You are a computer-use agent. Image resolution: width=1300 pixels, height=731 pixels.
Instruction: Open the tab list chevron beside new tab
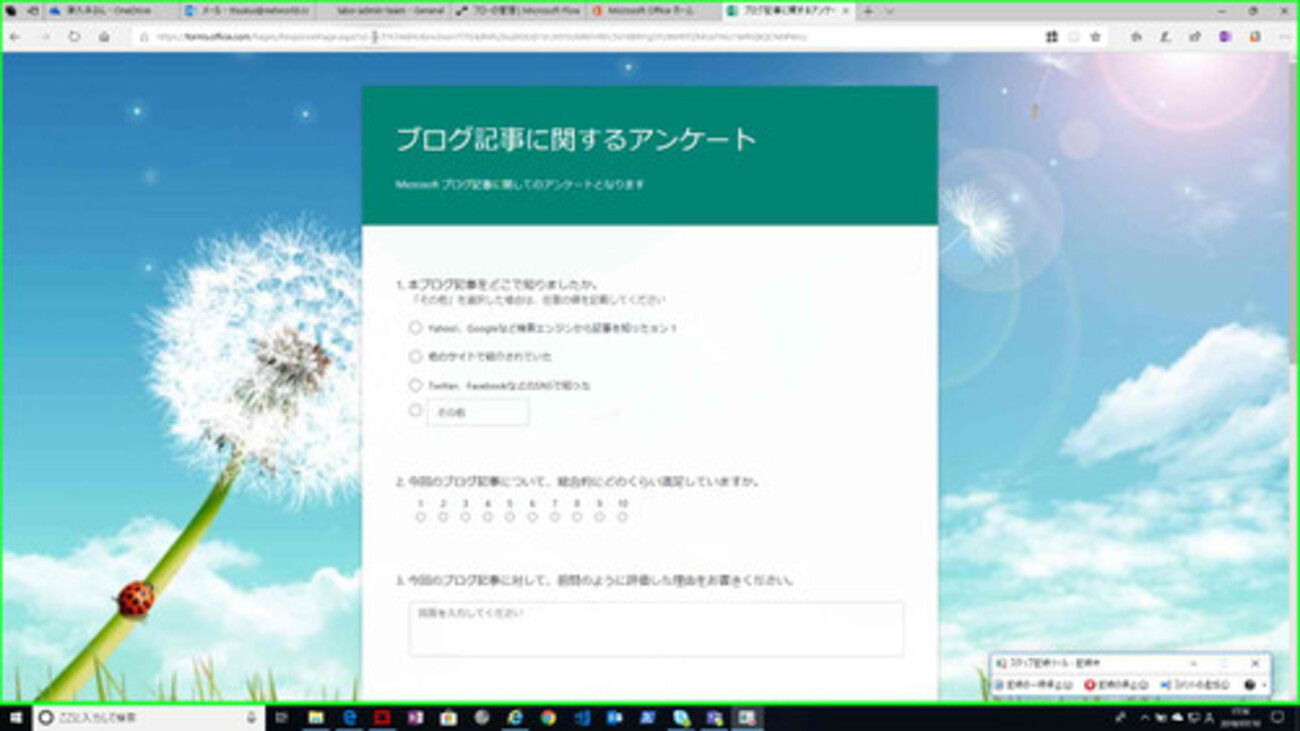[x=890, y=11]
